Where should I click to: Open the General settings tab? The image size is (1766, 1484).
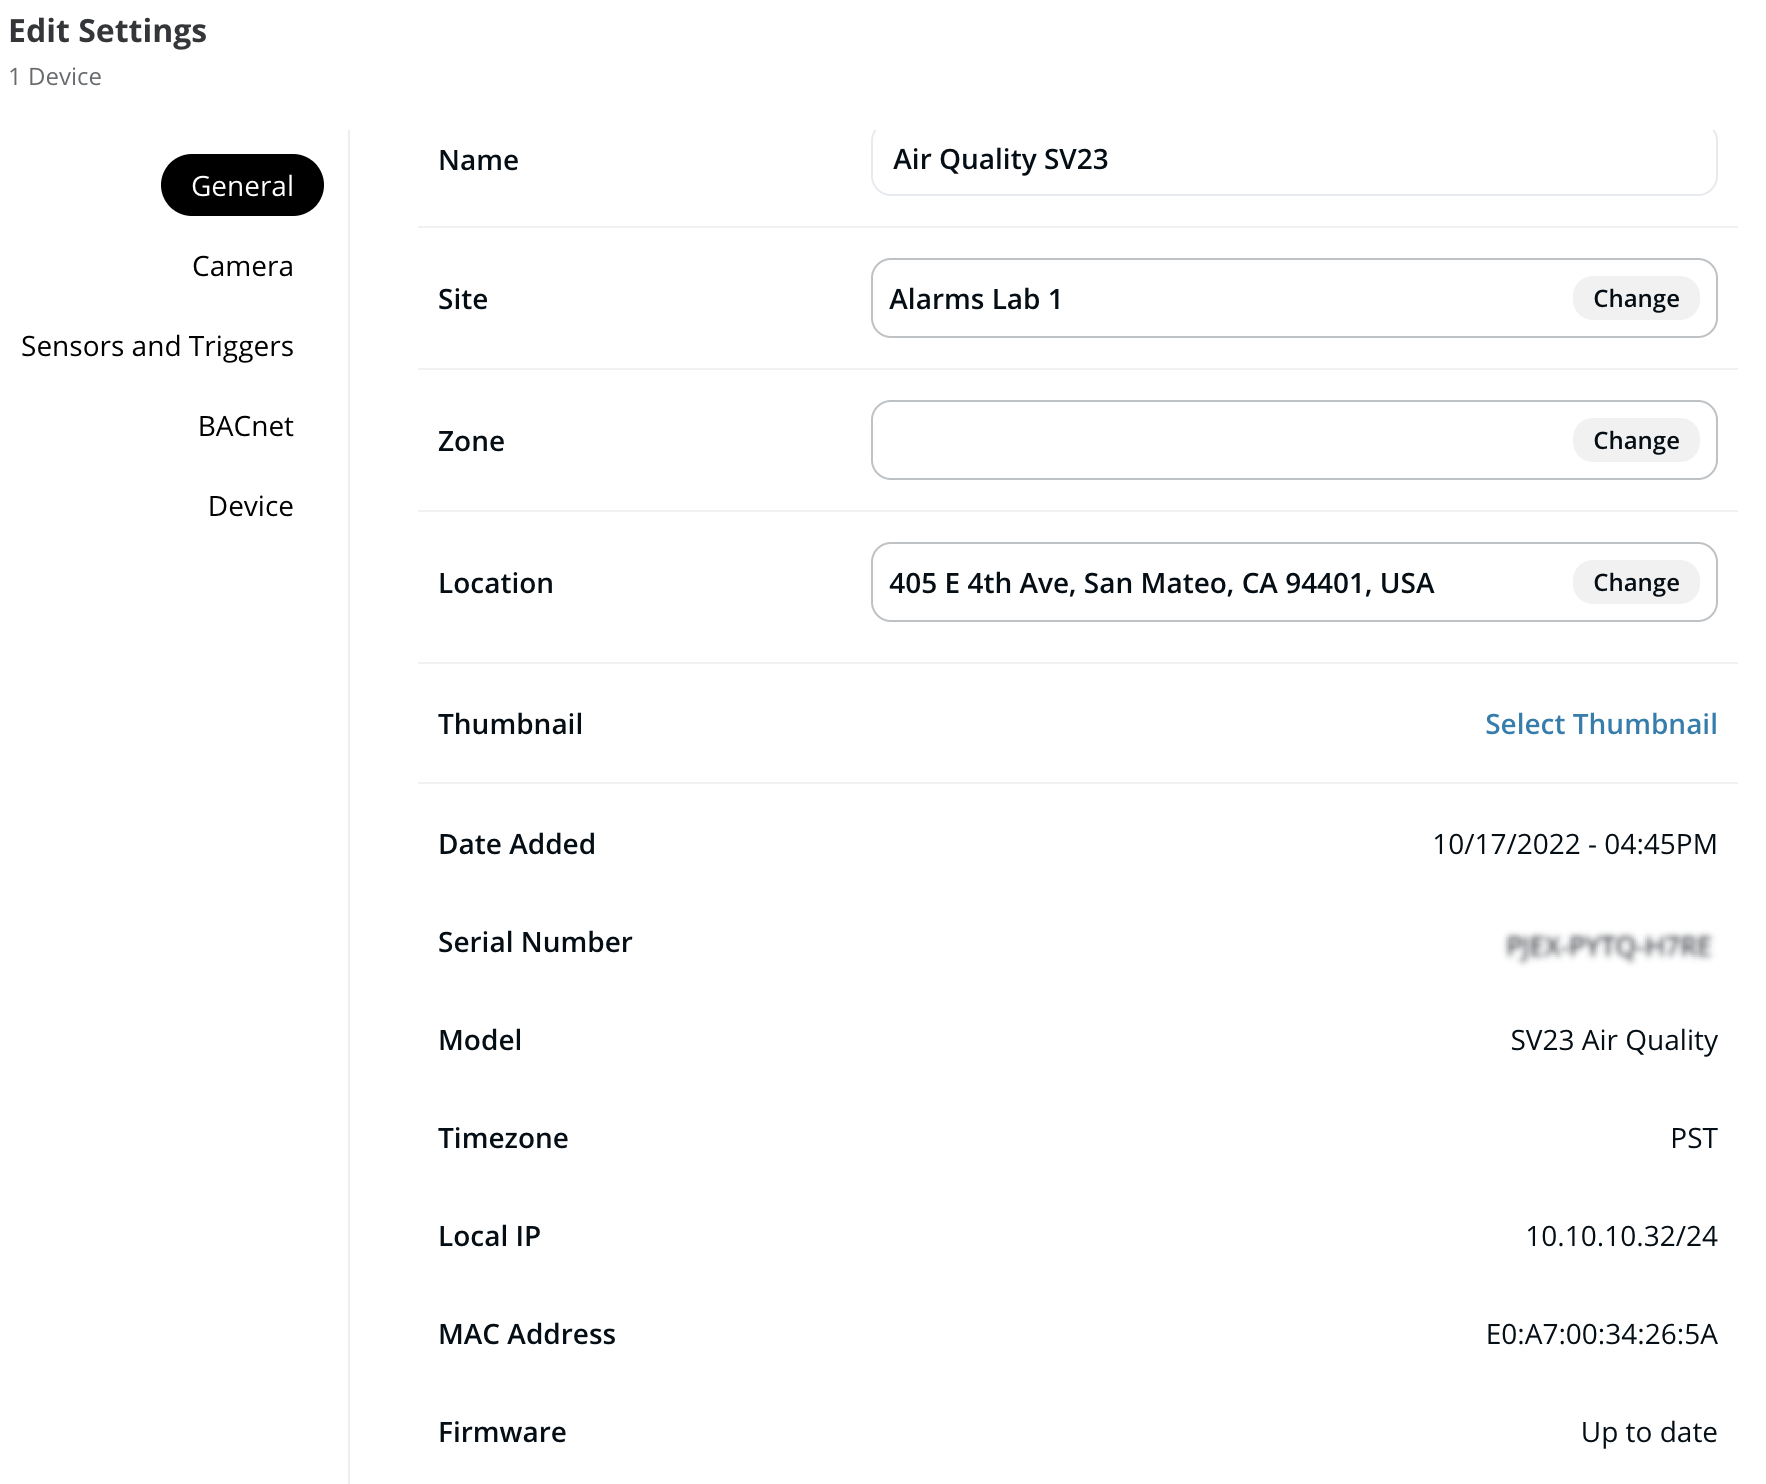(242, 186)
